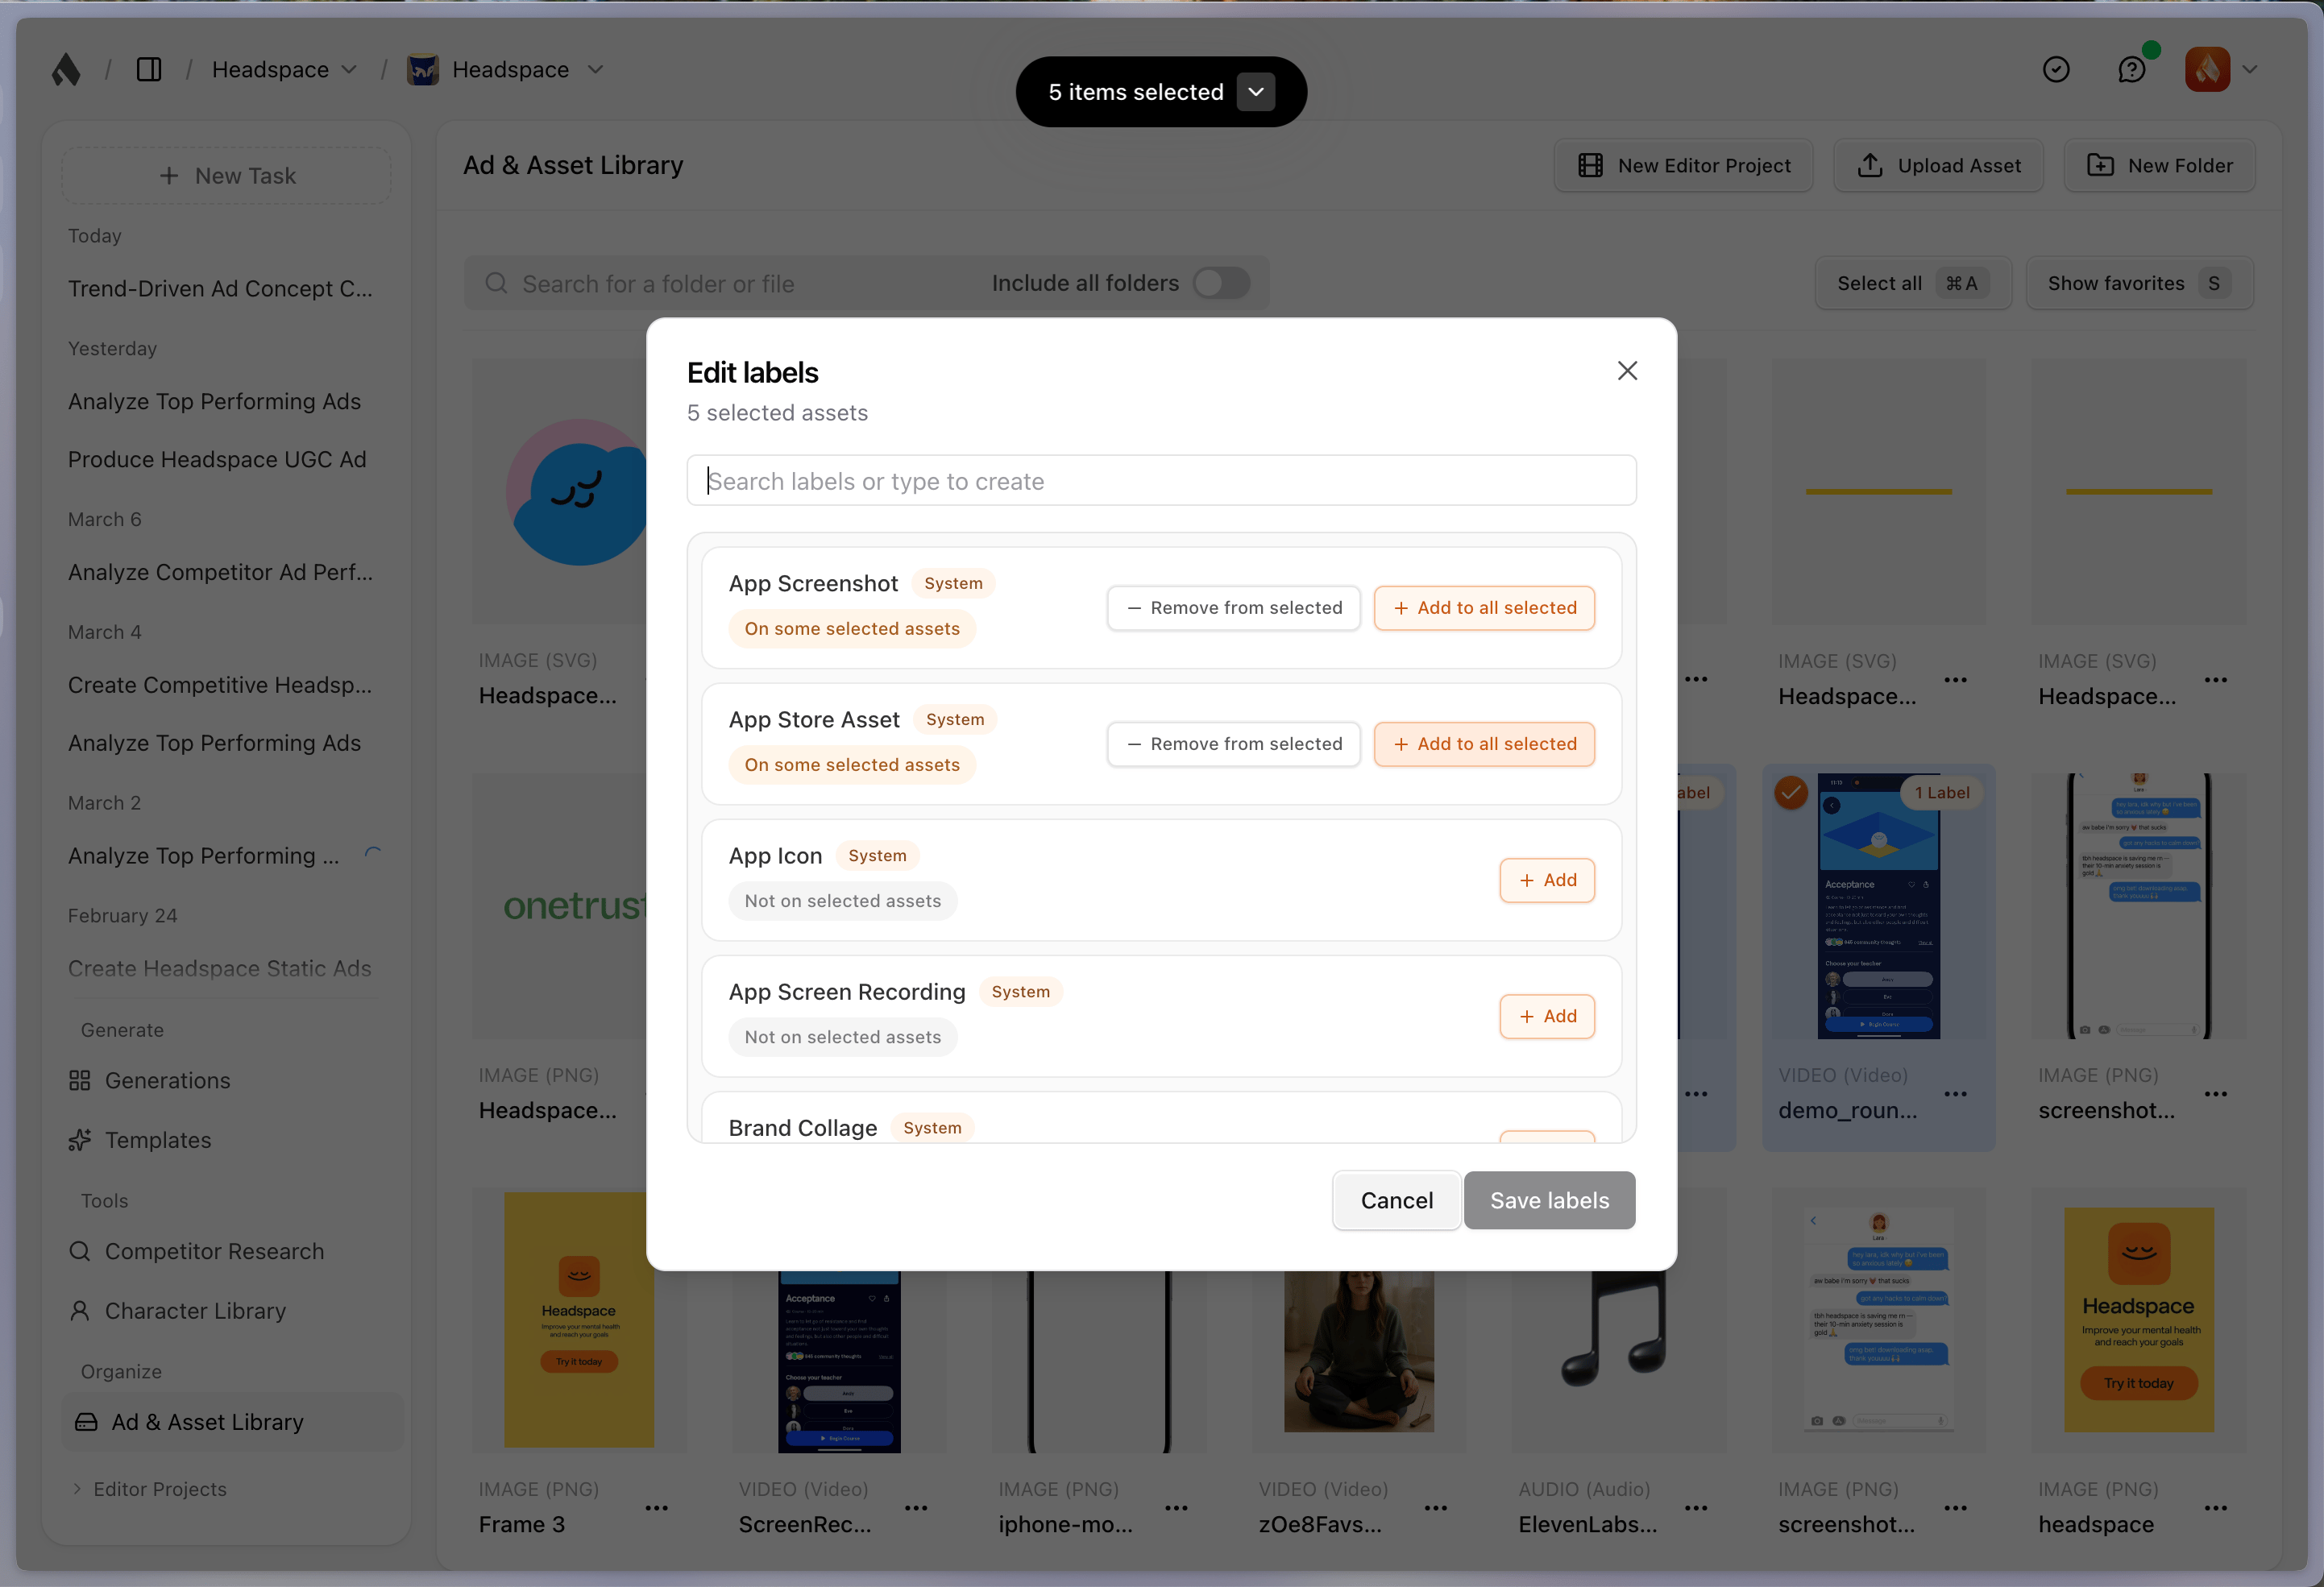
Task: Click the Character Library person icon
Action: 80,1310
